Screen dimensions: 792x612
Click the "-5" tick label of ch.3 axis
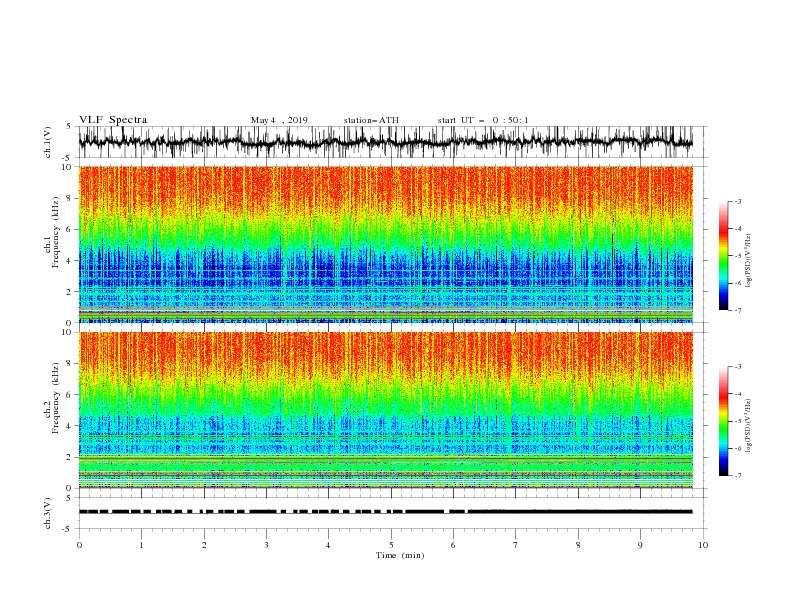[x=68, y=529]
